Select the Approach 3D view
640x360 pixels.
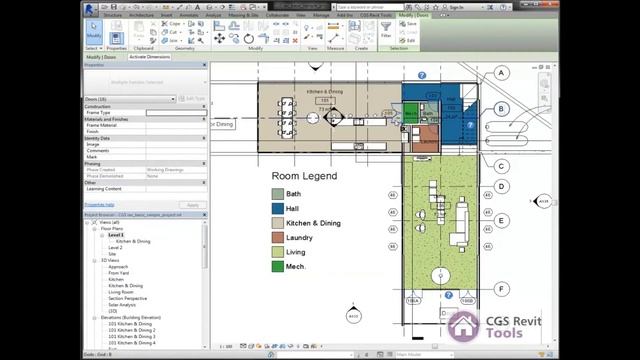pyautogui.click(x=118, y=267)
